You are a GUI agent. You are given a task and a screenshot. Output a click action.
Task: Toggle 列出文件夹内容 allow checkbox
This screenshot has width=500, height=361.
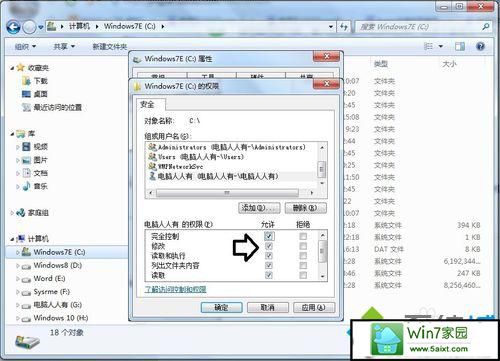pyautogui.click(x=269, y=265)
